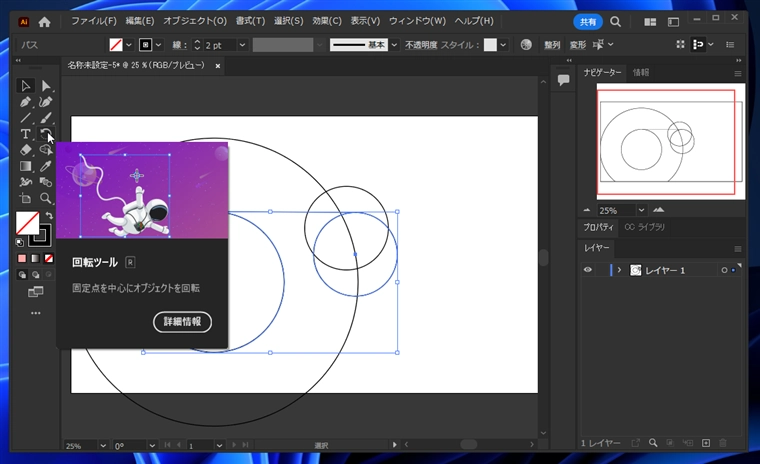The width and height of the screenshot is (760, 464).
Task: Click the 不透明度 opacity link
Action: [x=421, y=45]
